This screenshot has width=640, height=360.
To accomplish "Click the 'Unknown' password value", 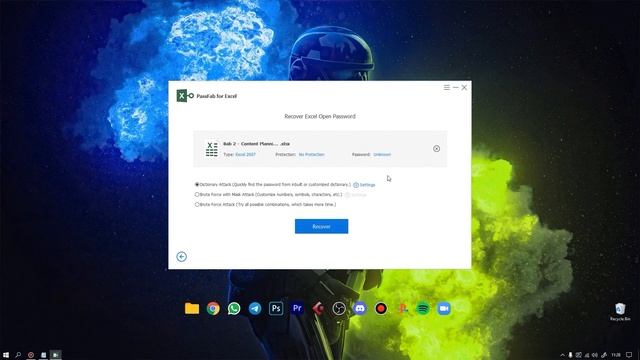I will click(x=382, y=155).
